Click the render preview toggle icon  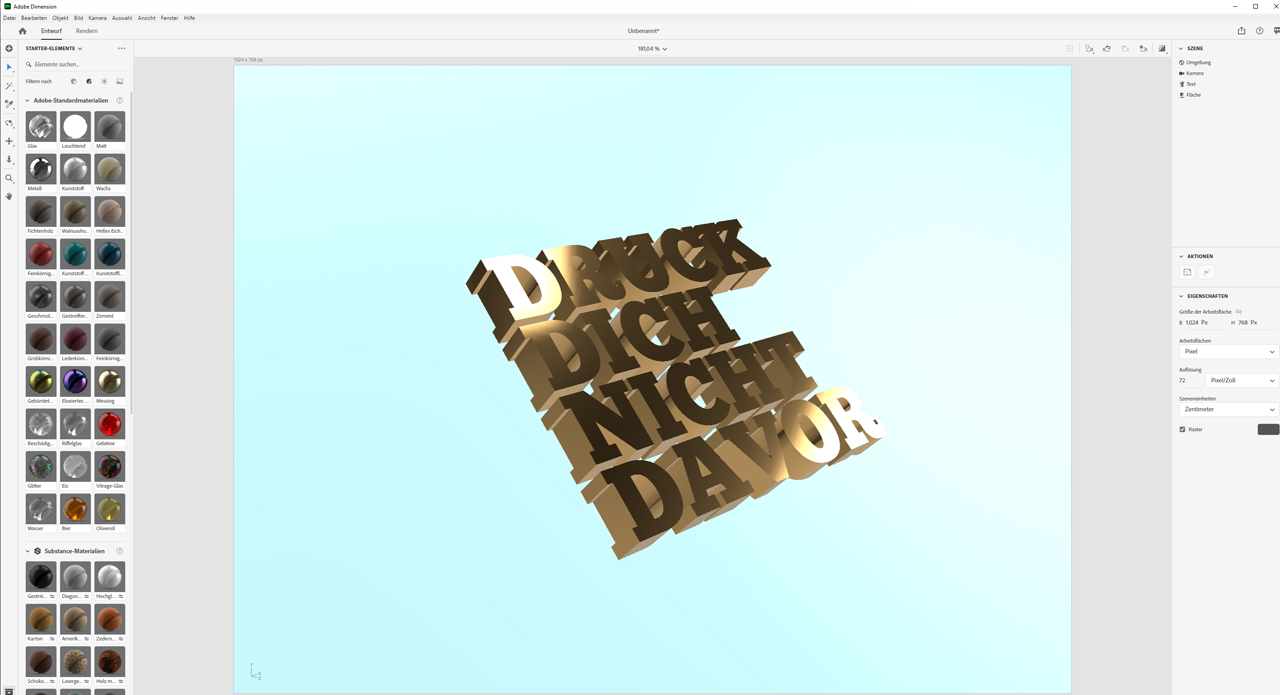pos(1162,48)
